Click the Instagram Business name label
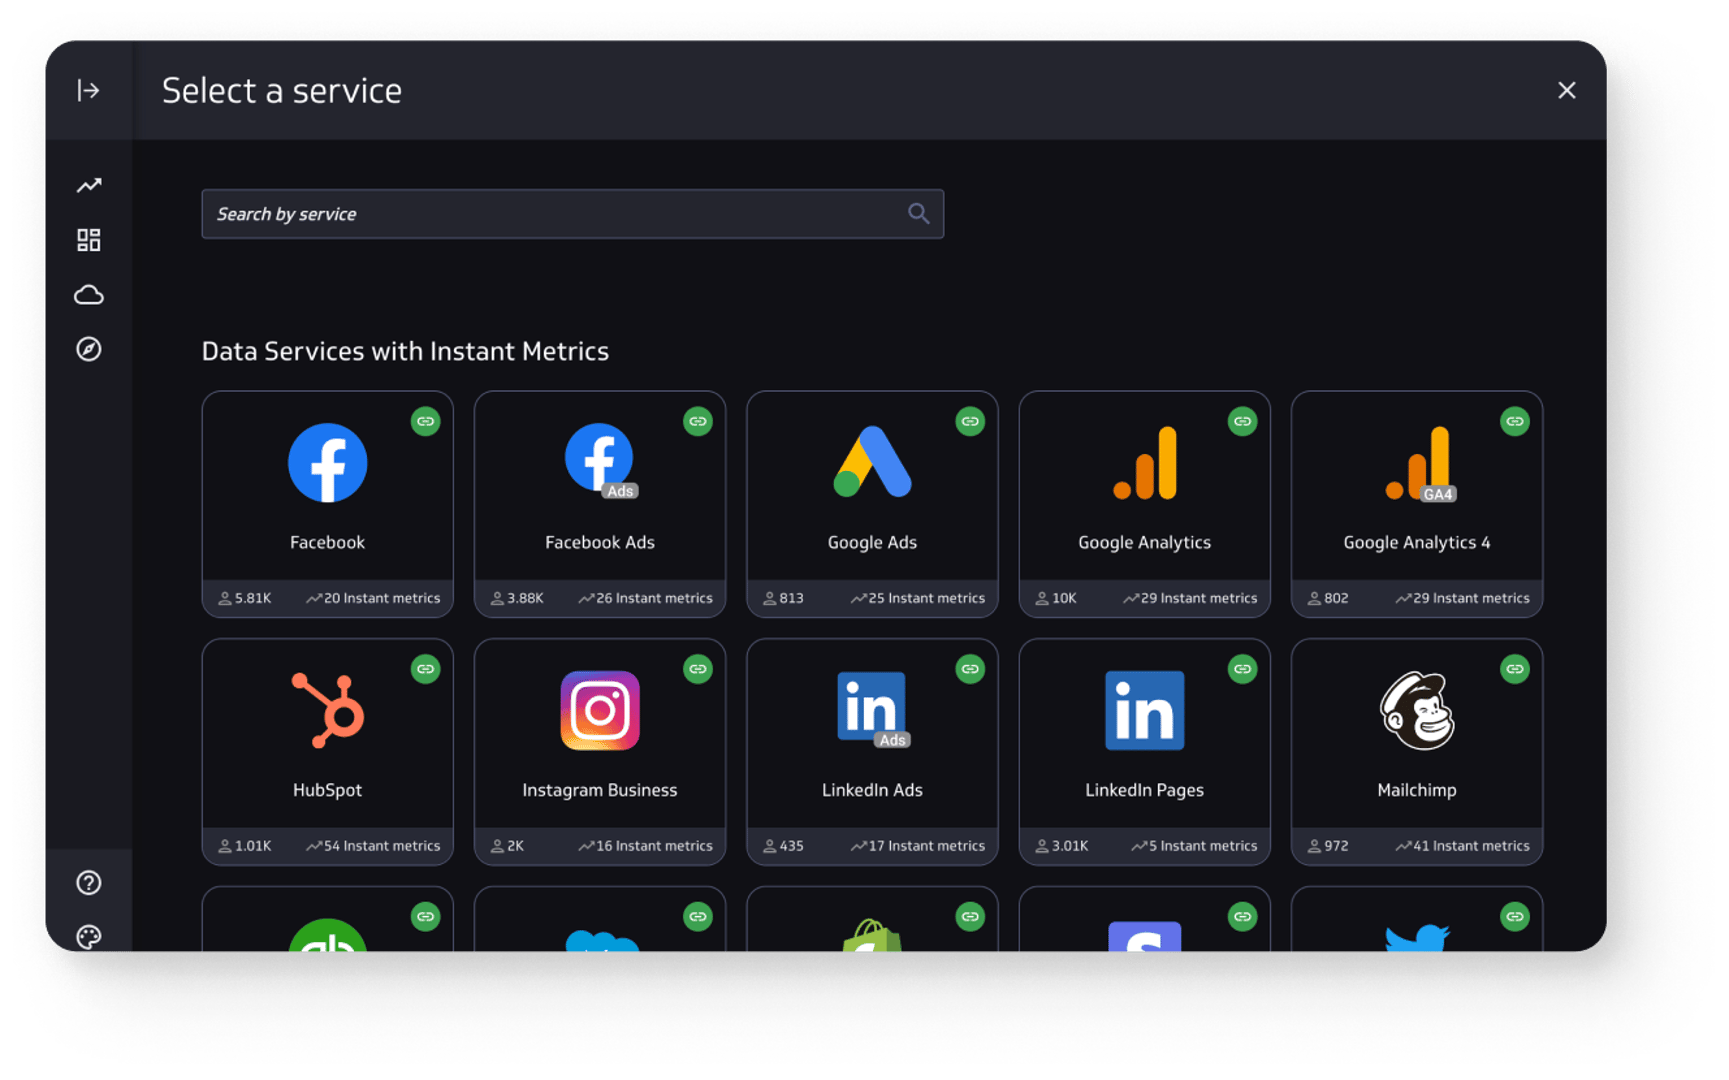Viewport: 1729px width, 1080px height. (600, 790)
